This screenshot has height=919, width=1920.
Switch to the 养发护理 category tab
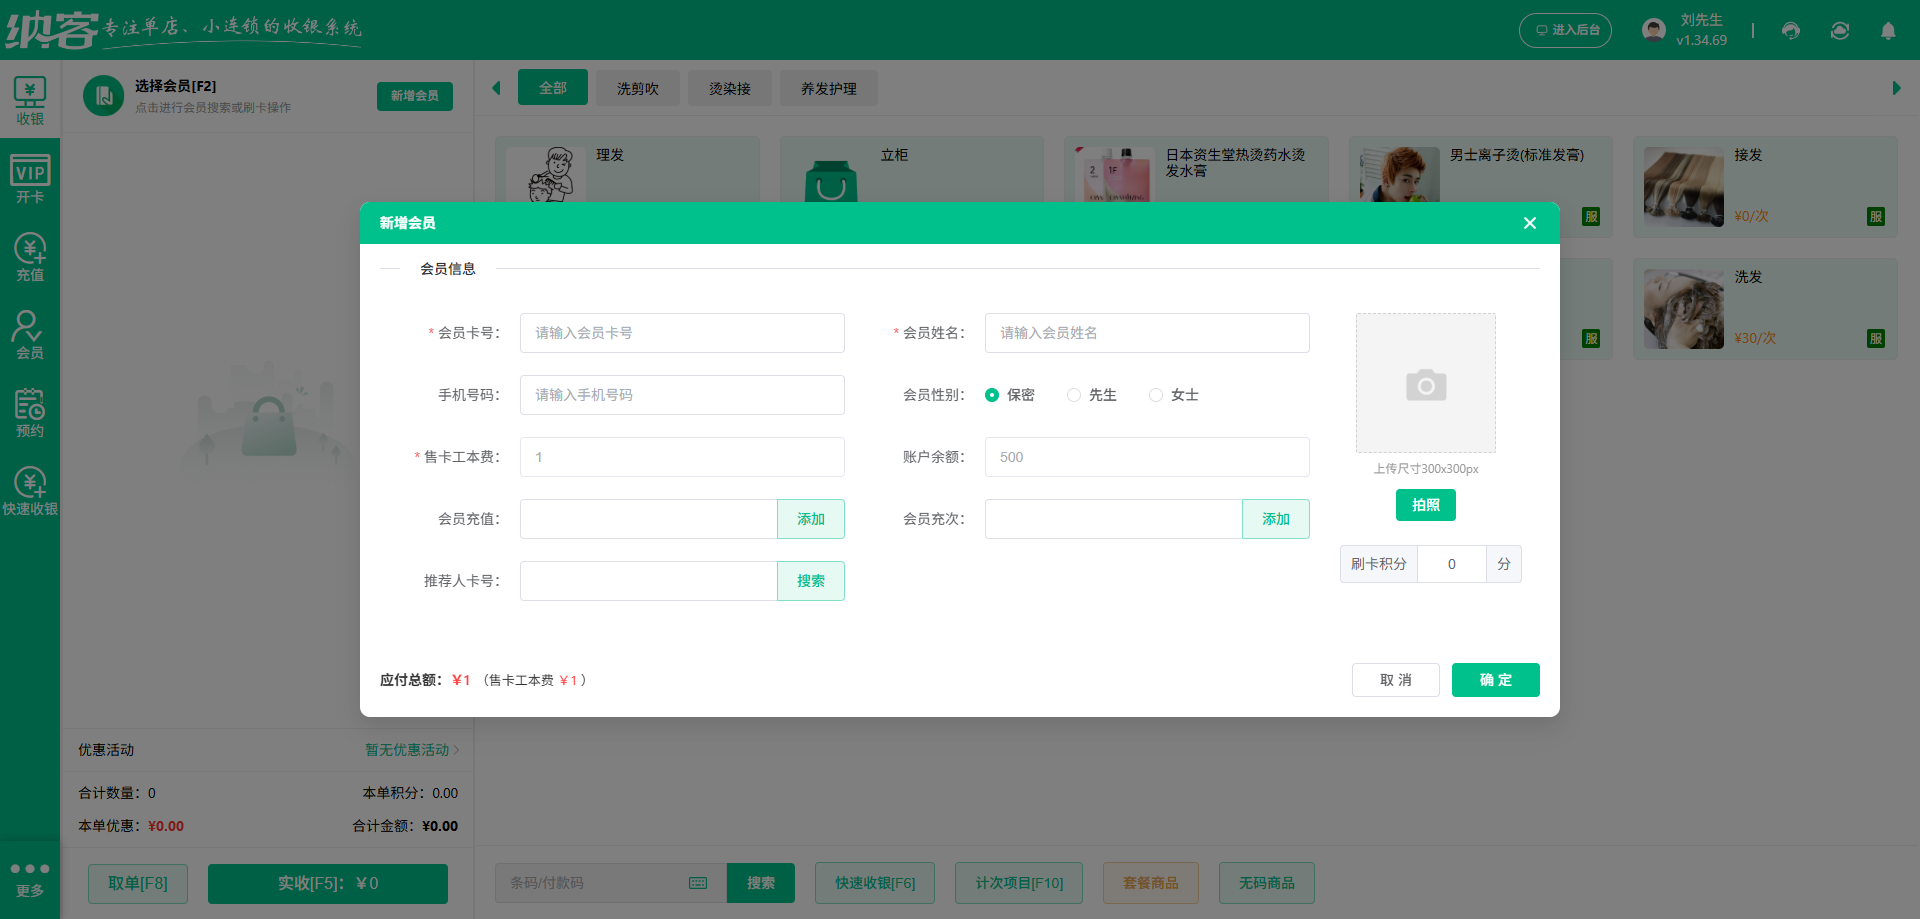coord(829,88)
